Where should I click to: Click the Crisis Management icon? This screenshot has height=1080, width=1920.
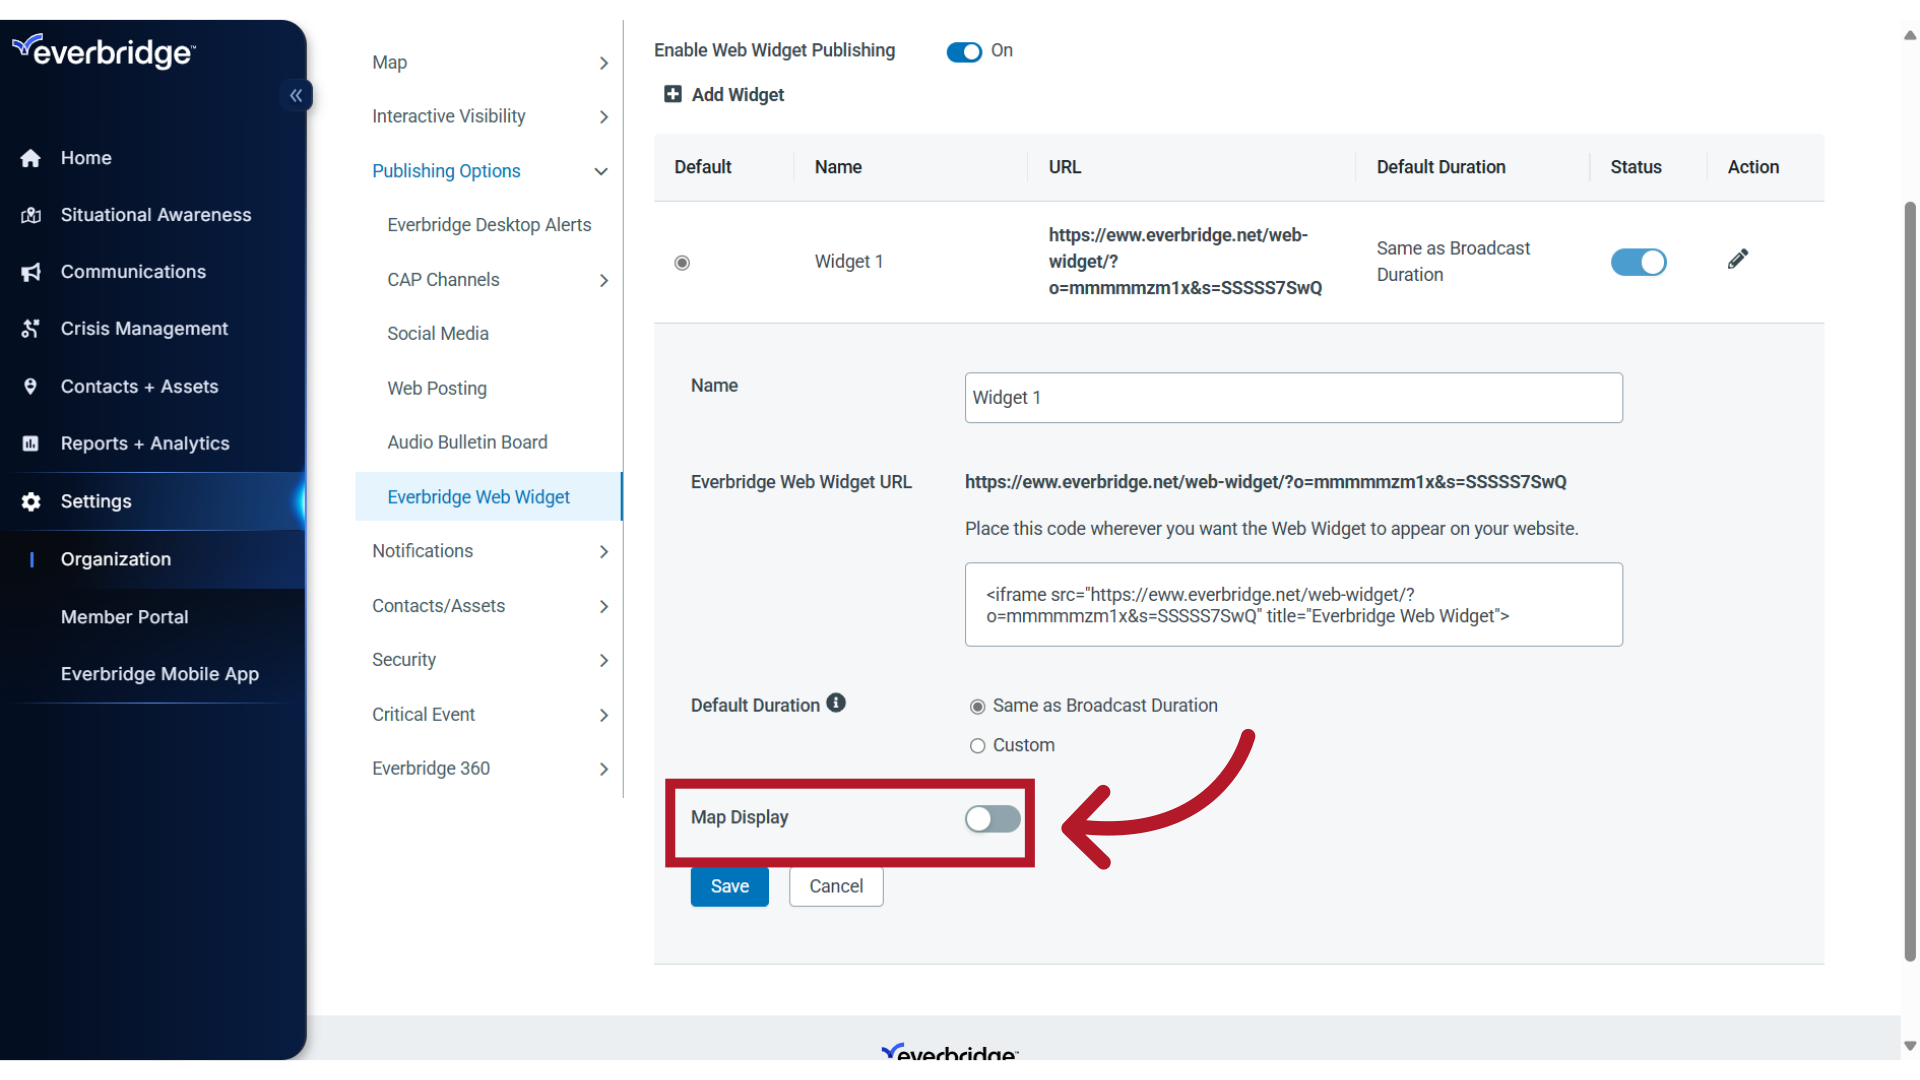[x=31, y=329]
